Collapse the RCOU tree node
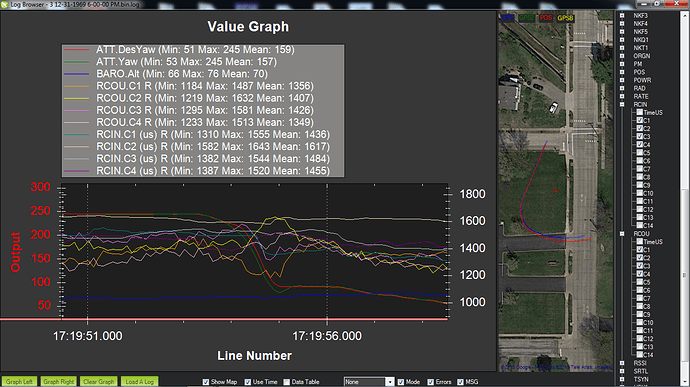 coord(622,234)
